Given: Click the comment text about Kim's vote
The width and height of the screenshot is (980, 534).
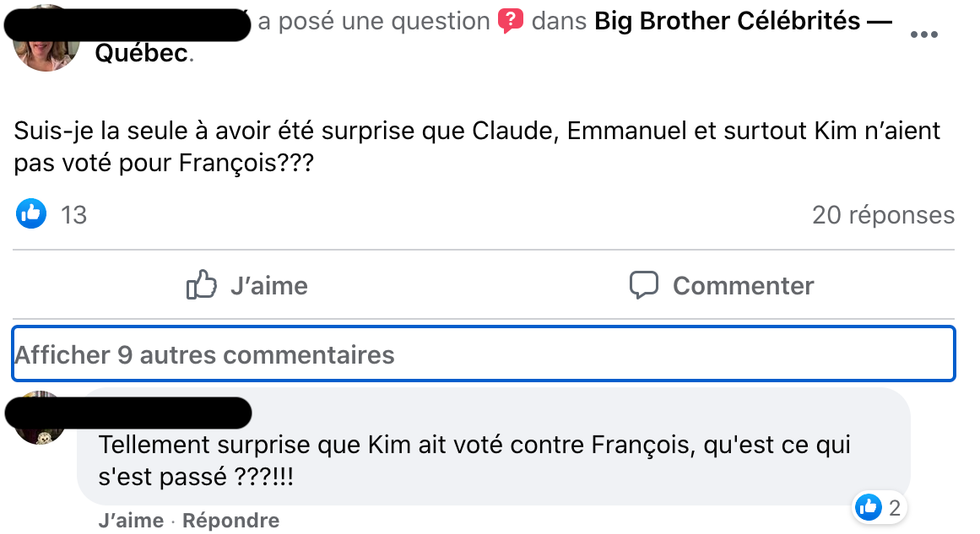Looking at the screenshot, I should [x=474, y=460].
